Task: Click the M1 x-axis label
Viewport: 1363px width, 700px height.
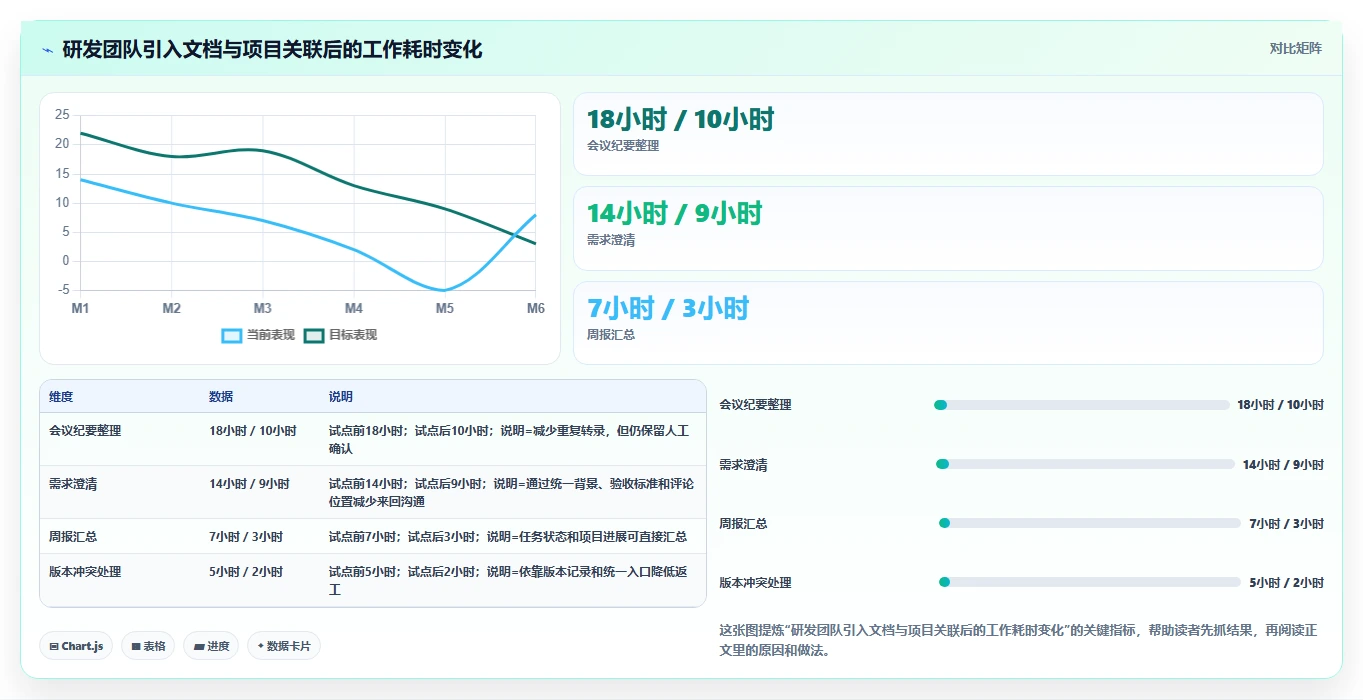Action: click(x=80, y=308)
